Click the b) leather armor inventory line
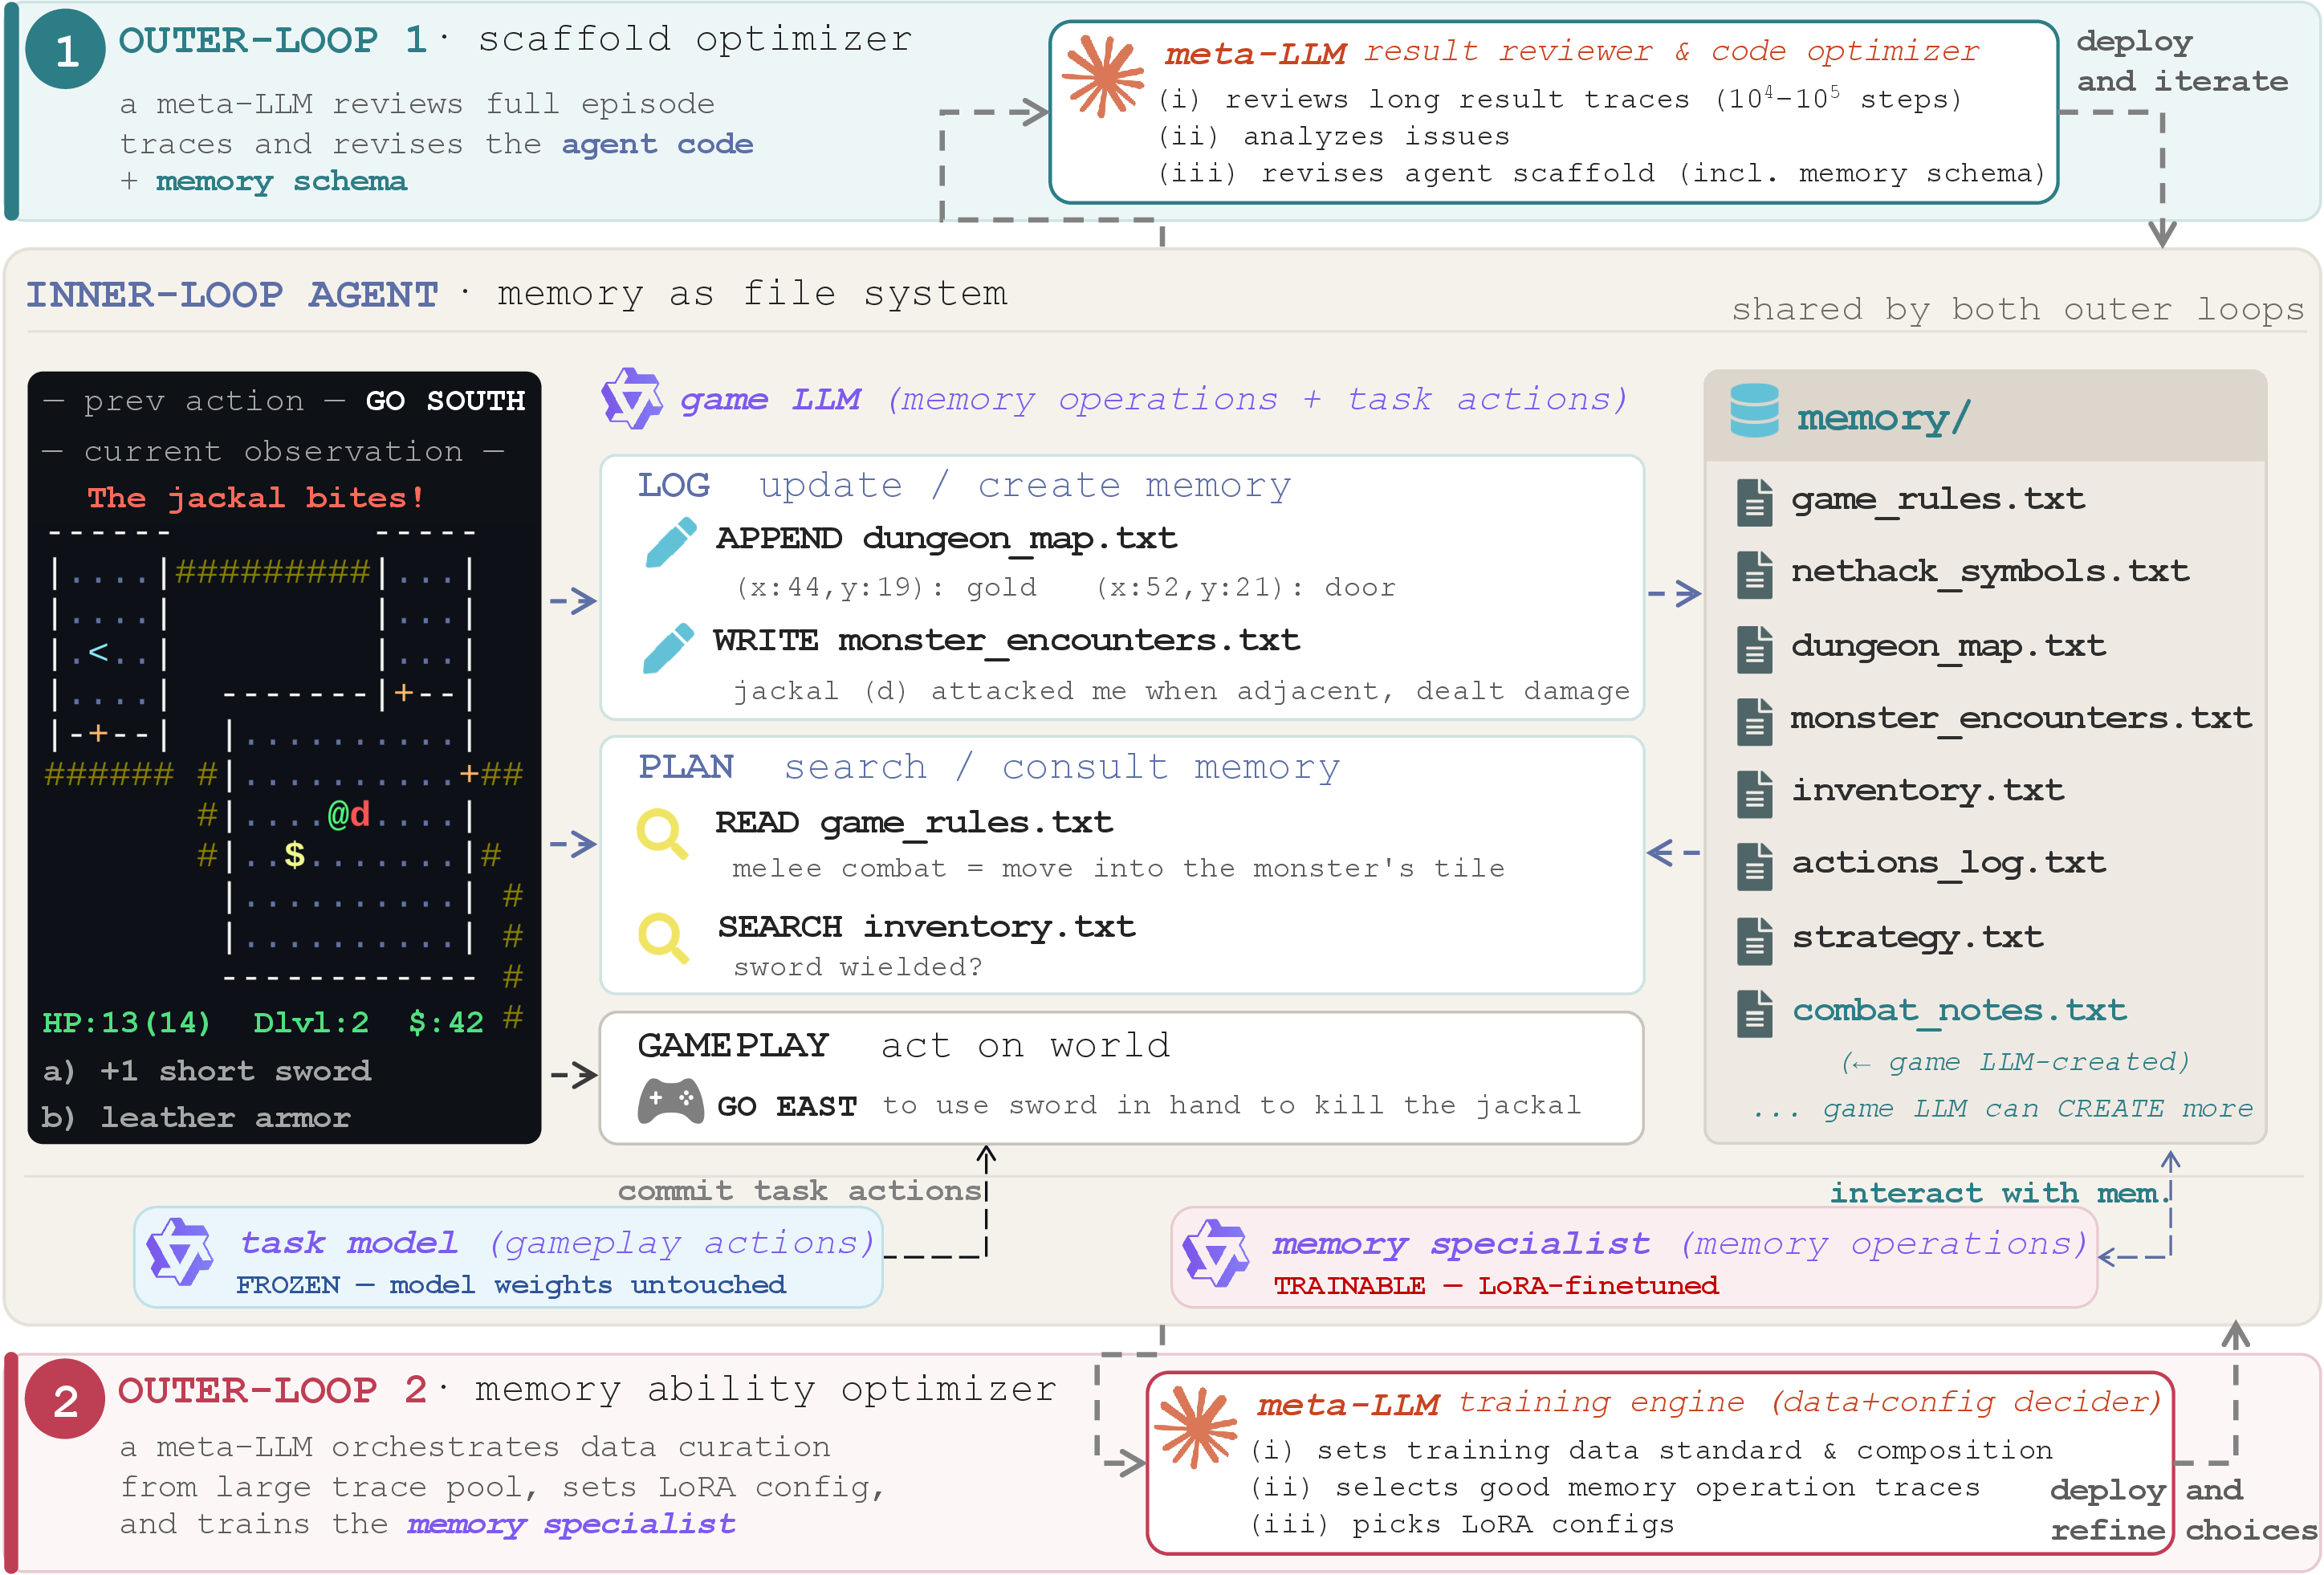This screenshot has height=1575, width=2324. [197, 1117]
